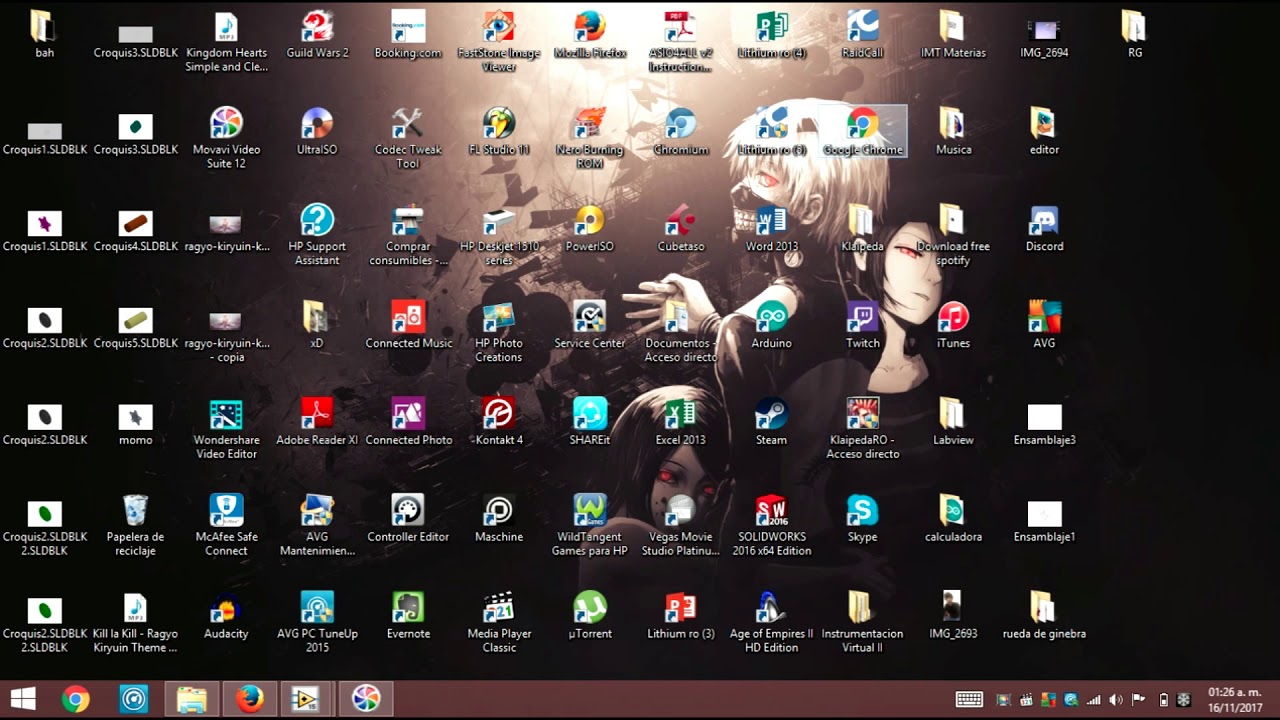This screenshot has width=1280, height=720.
Task: Click the taskbar clock and date
Action: coord(1235,699)
